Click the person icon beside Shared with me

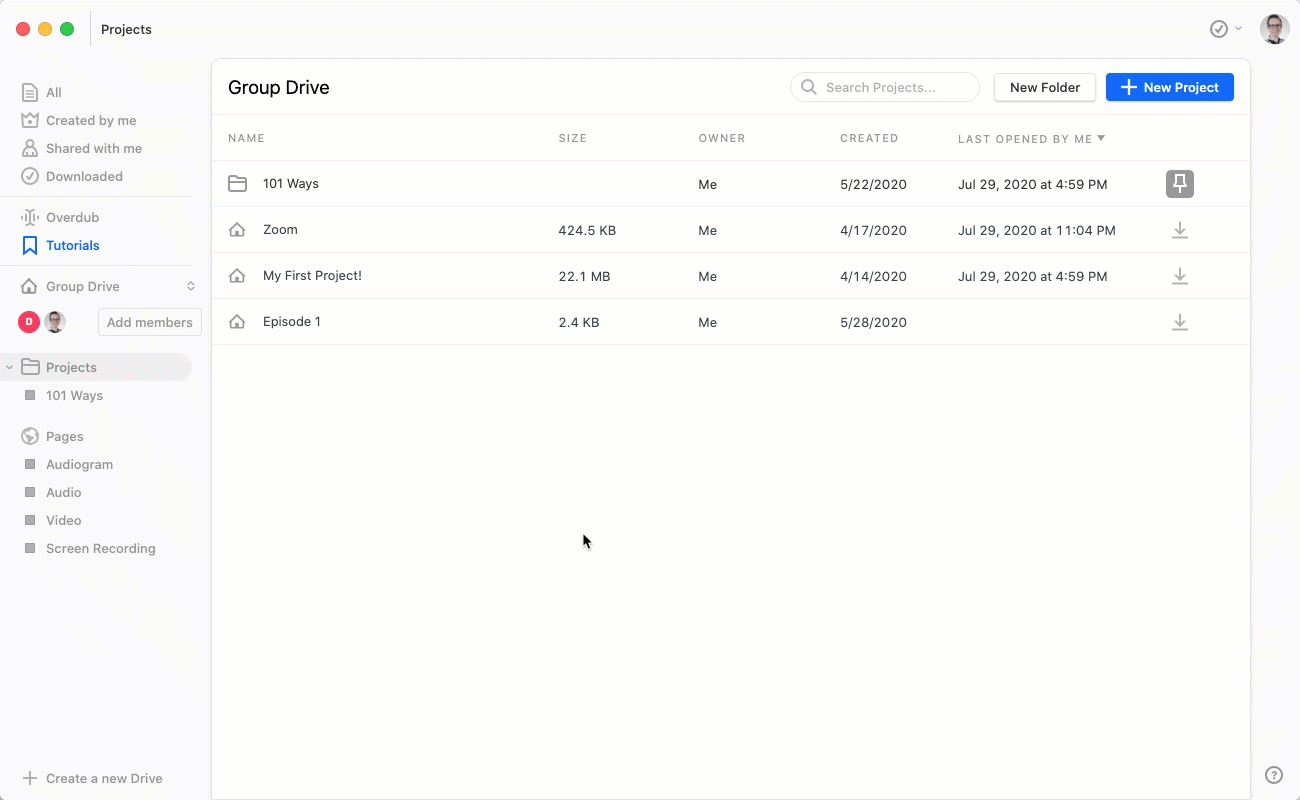pos(30,148)
